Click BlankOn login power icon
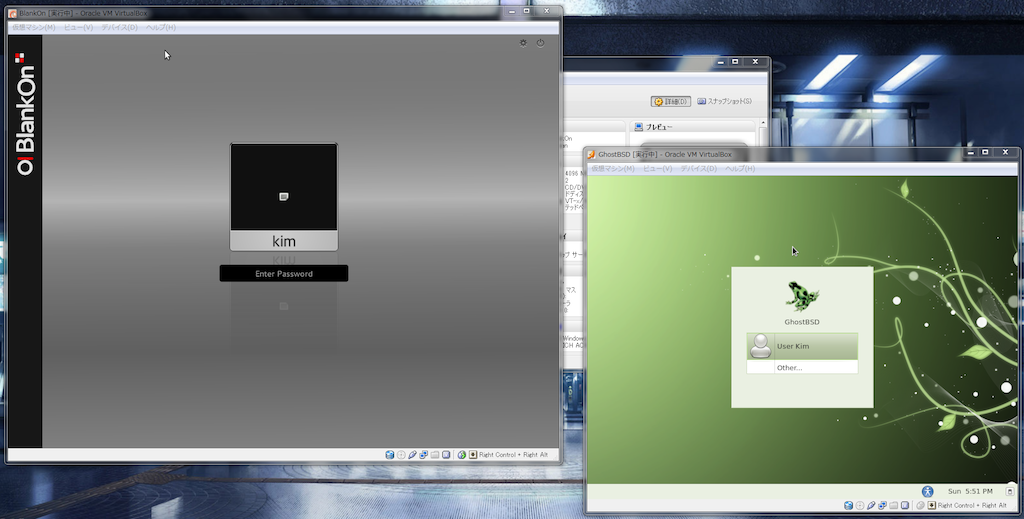 540,43
